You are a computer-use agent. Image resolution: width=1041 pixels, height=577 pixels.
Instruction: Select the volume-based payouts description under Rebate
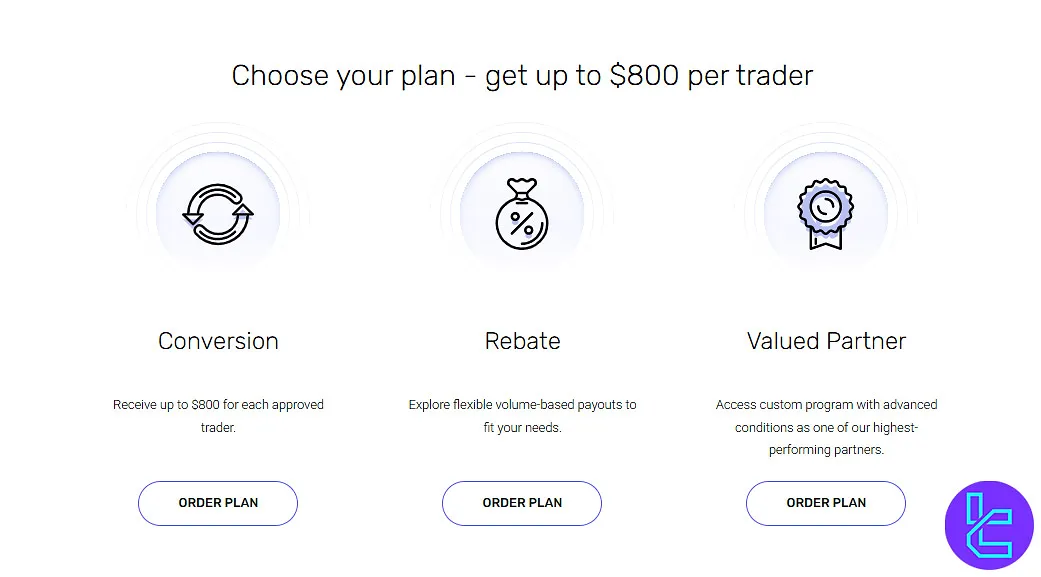click(x=521, y=415)
